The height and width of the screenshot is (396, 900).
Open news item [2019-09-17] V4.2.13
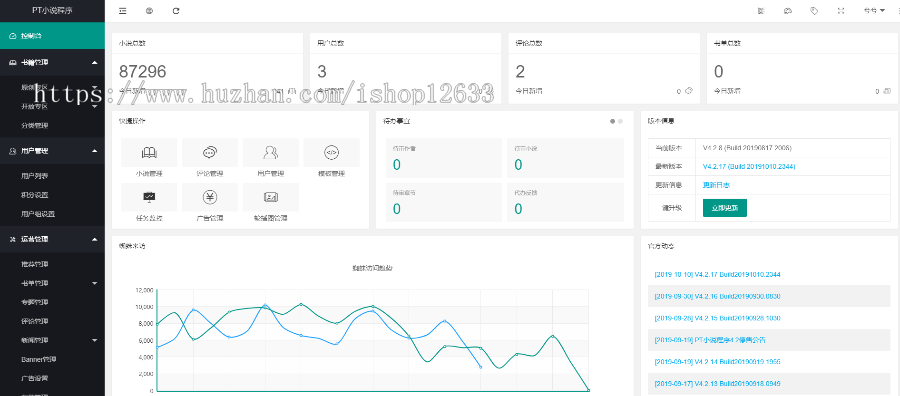(x=717, y=383)
